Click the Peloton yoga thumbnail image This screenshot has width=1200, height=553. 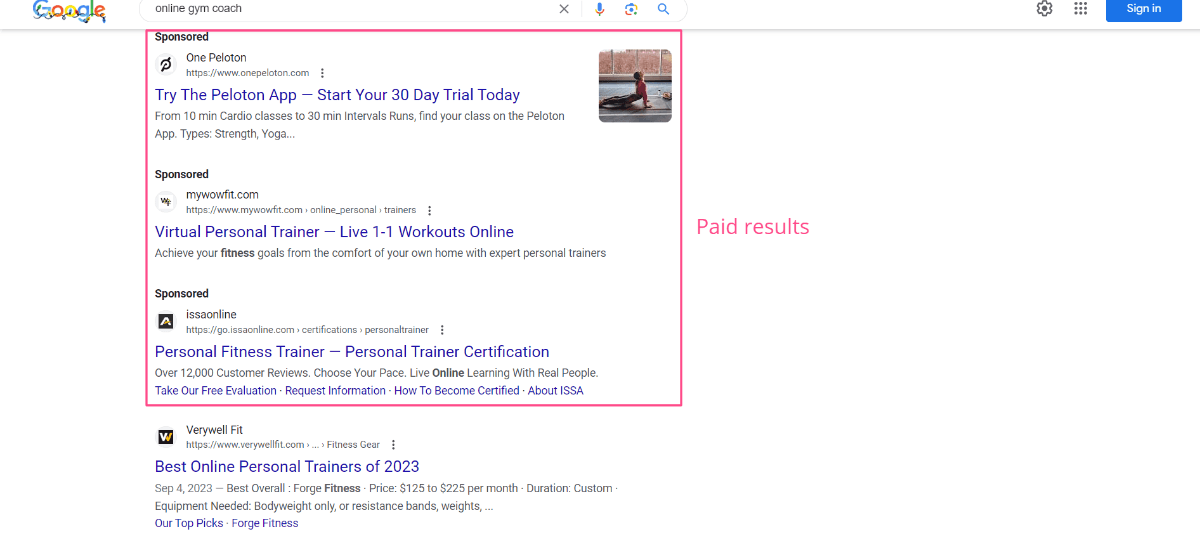coord(635,86)
